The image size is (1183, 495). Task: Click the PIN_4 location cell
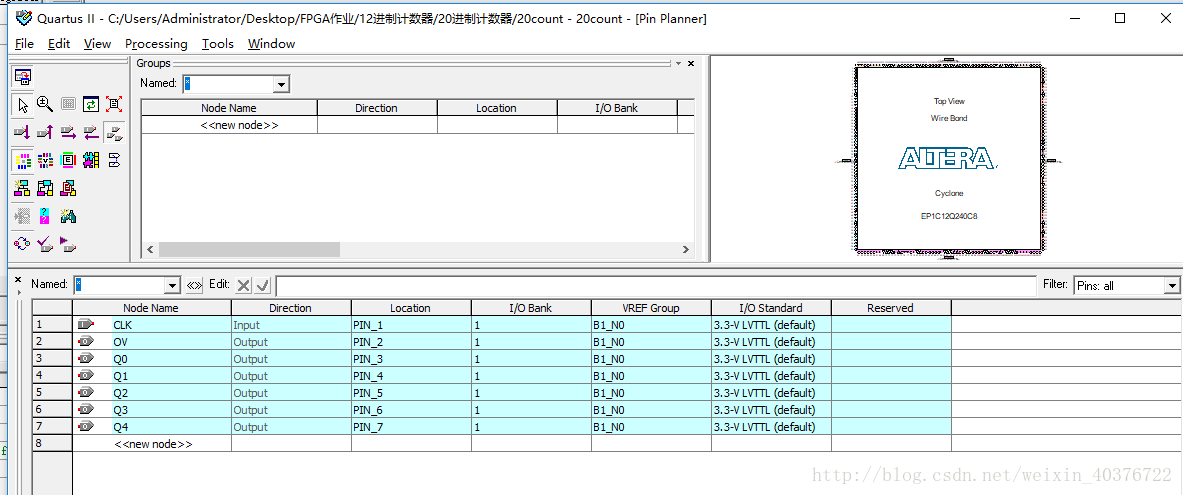point(411,376)
